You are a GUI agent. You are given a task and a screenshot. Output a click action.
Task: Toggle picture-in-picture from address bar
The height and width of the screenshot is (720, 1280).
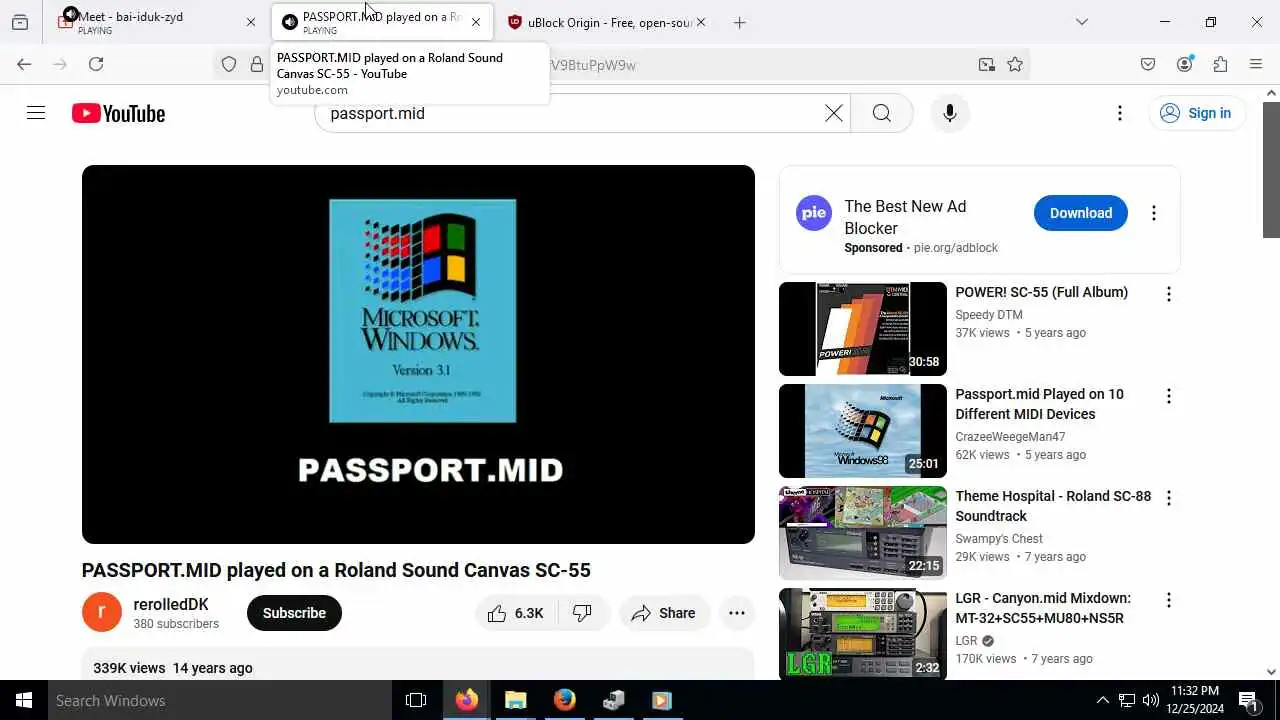[987, 64]
